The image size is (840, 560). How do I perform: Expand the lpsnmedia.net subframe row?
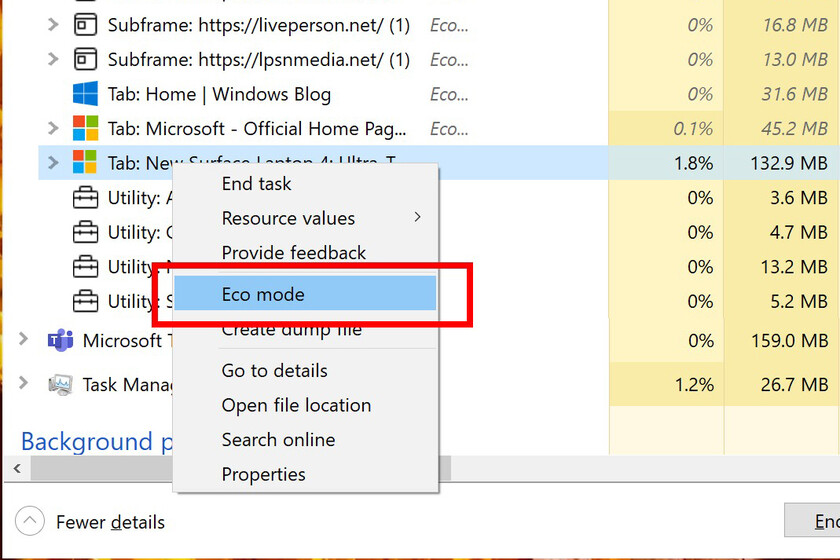tap(53, 59)
